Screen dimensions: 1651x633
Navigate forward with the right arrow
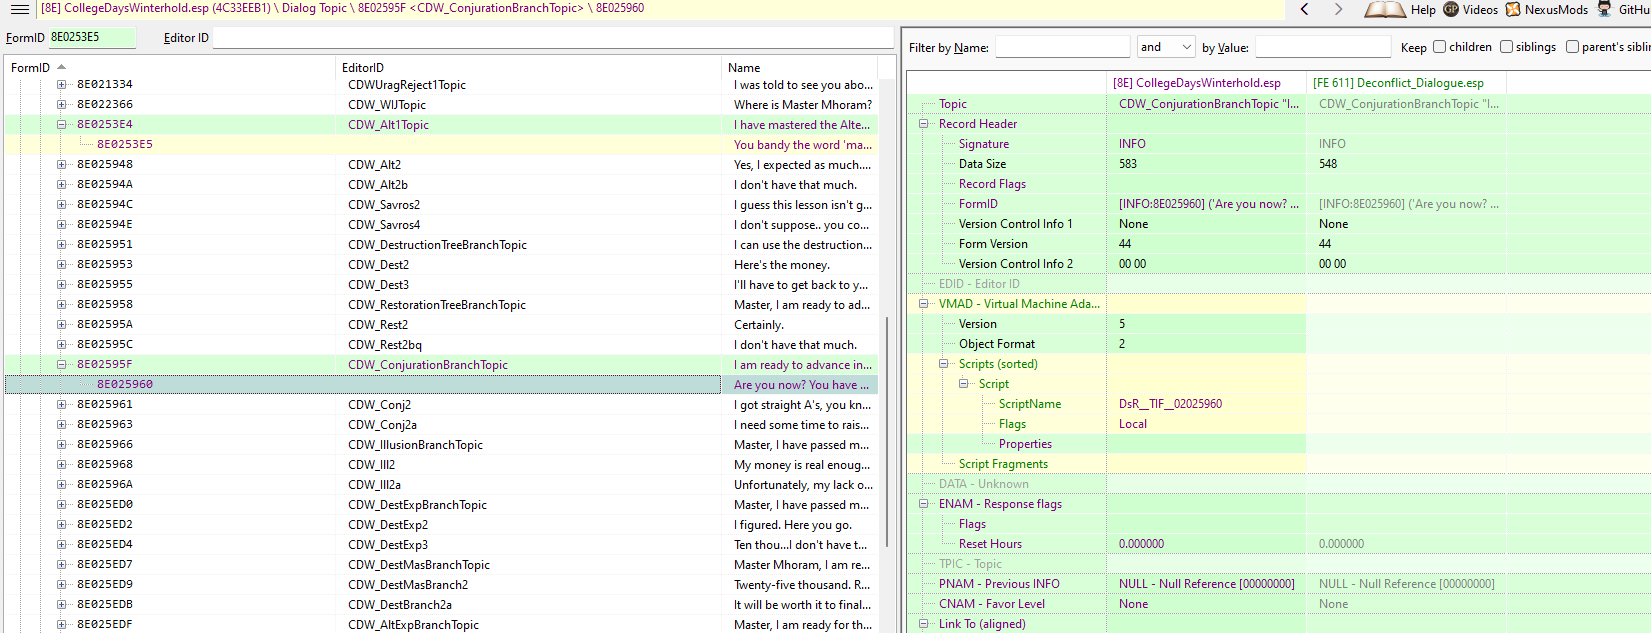coord(1338,9)
